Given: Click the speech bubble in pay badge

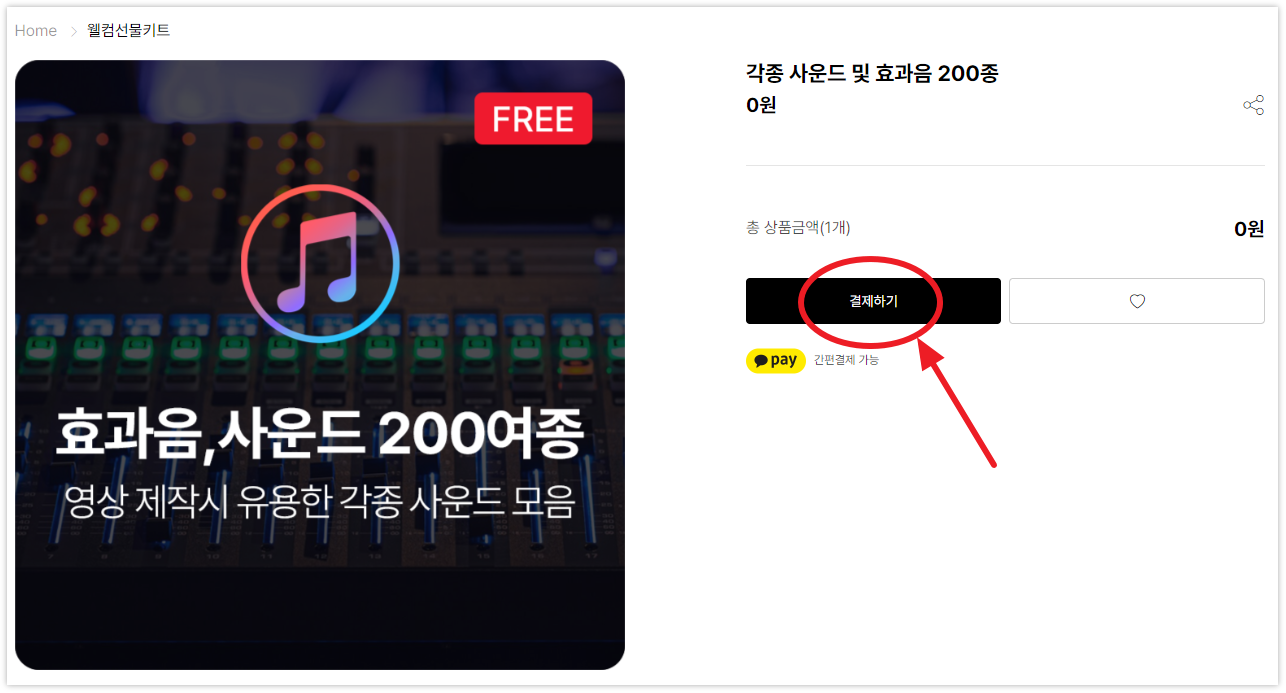Looking at the screenshot, I should pos(761,361).
